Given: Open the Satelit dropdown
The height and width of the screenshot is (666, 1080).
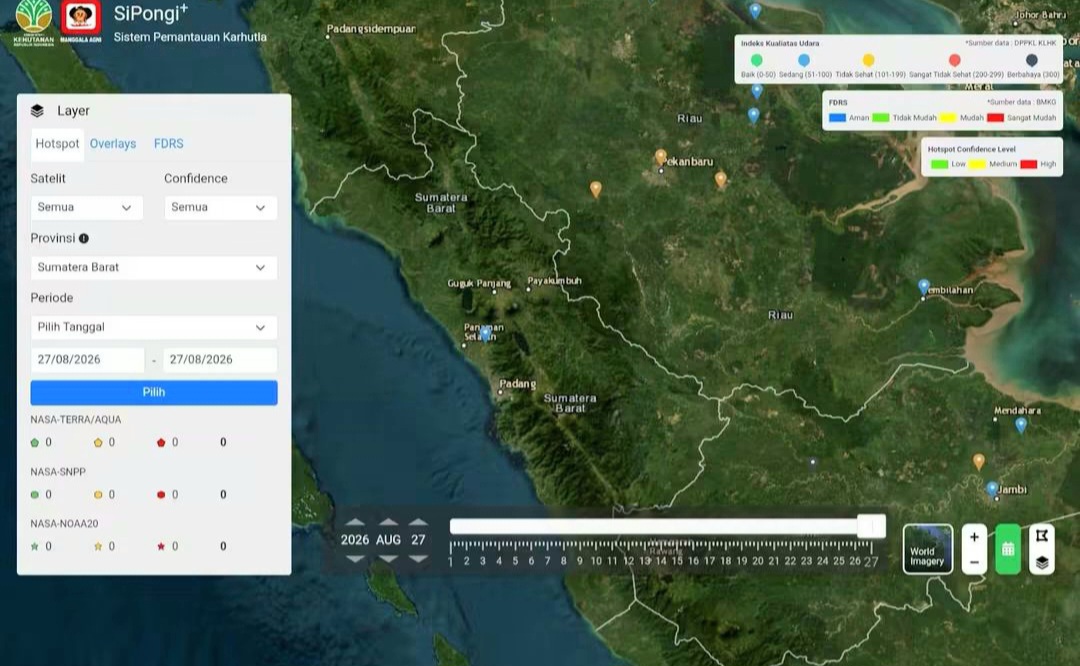Looking at the screenshot, I should pos(87,207).
